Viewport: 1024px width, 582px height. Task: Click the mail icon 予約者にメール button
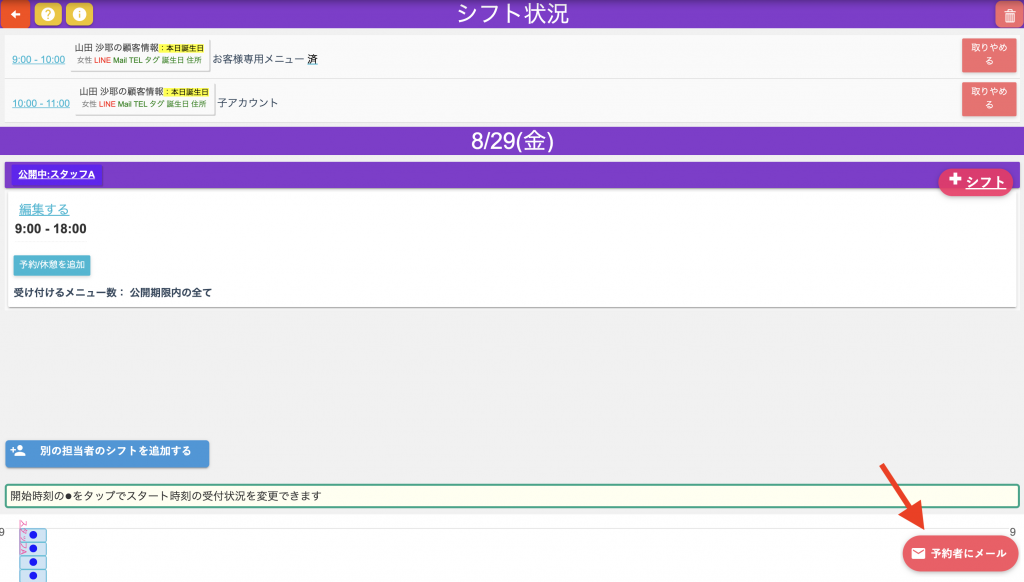pos(960,553)
